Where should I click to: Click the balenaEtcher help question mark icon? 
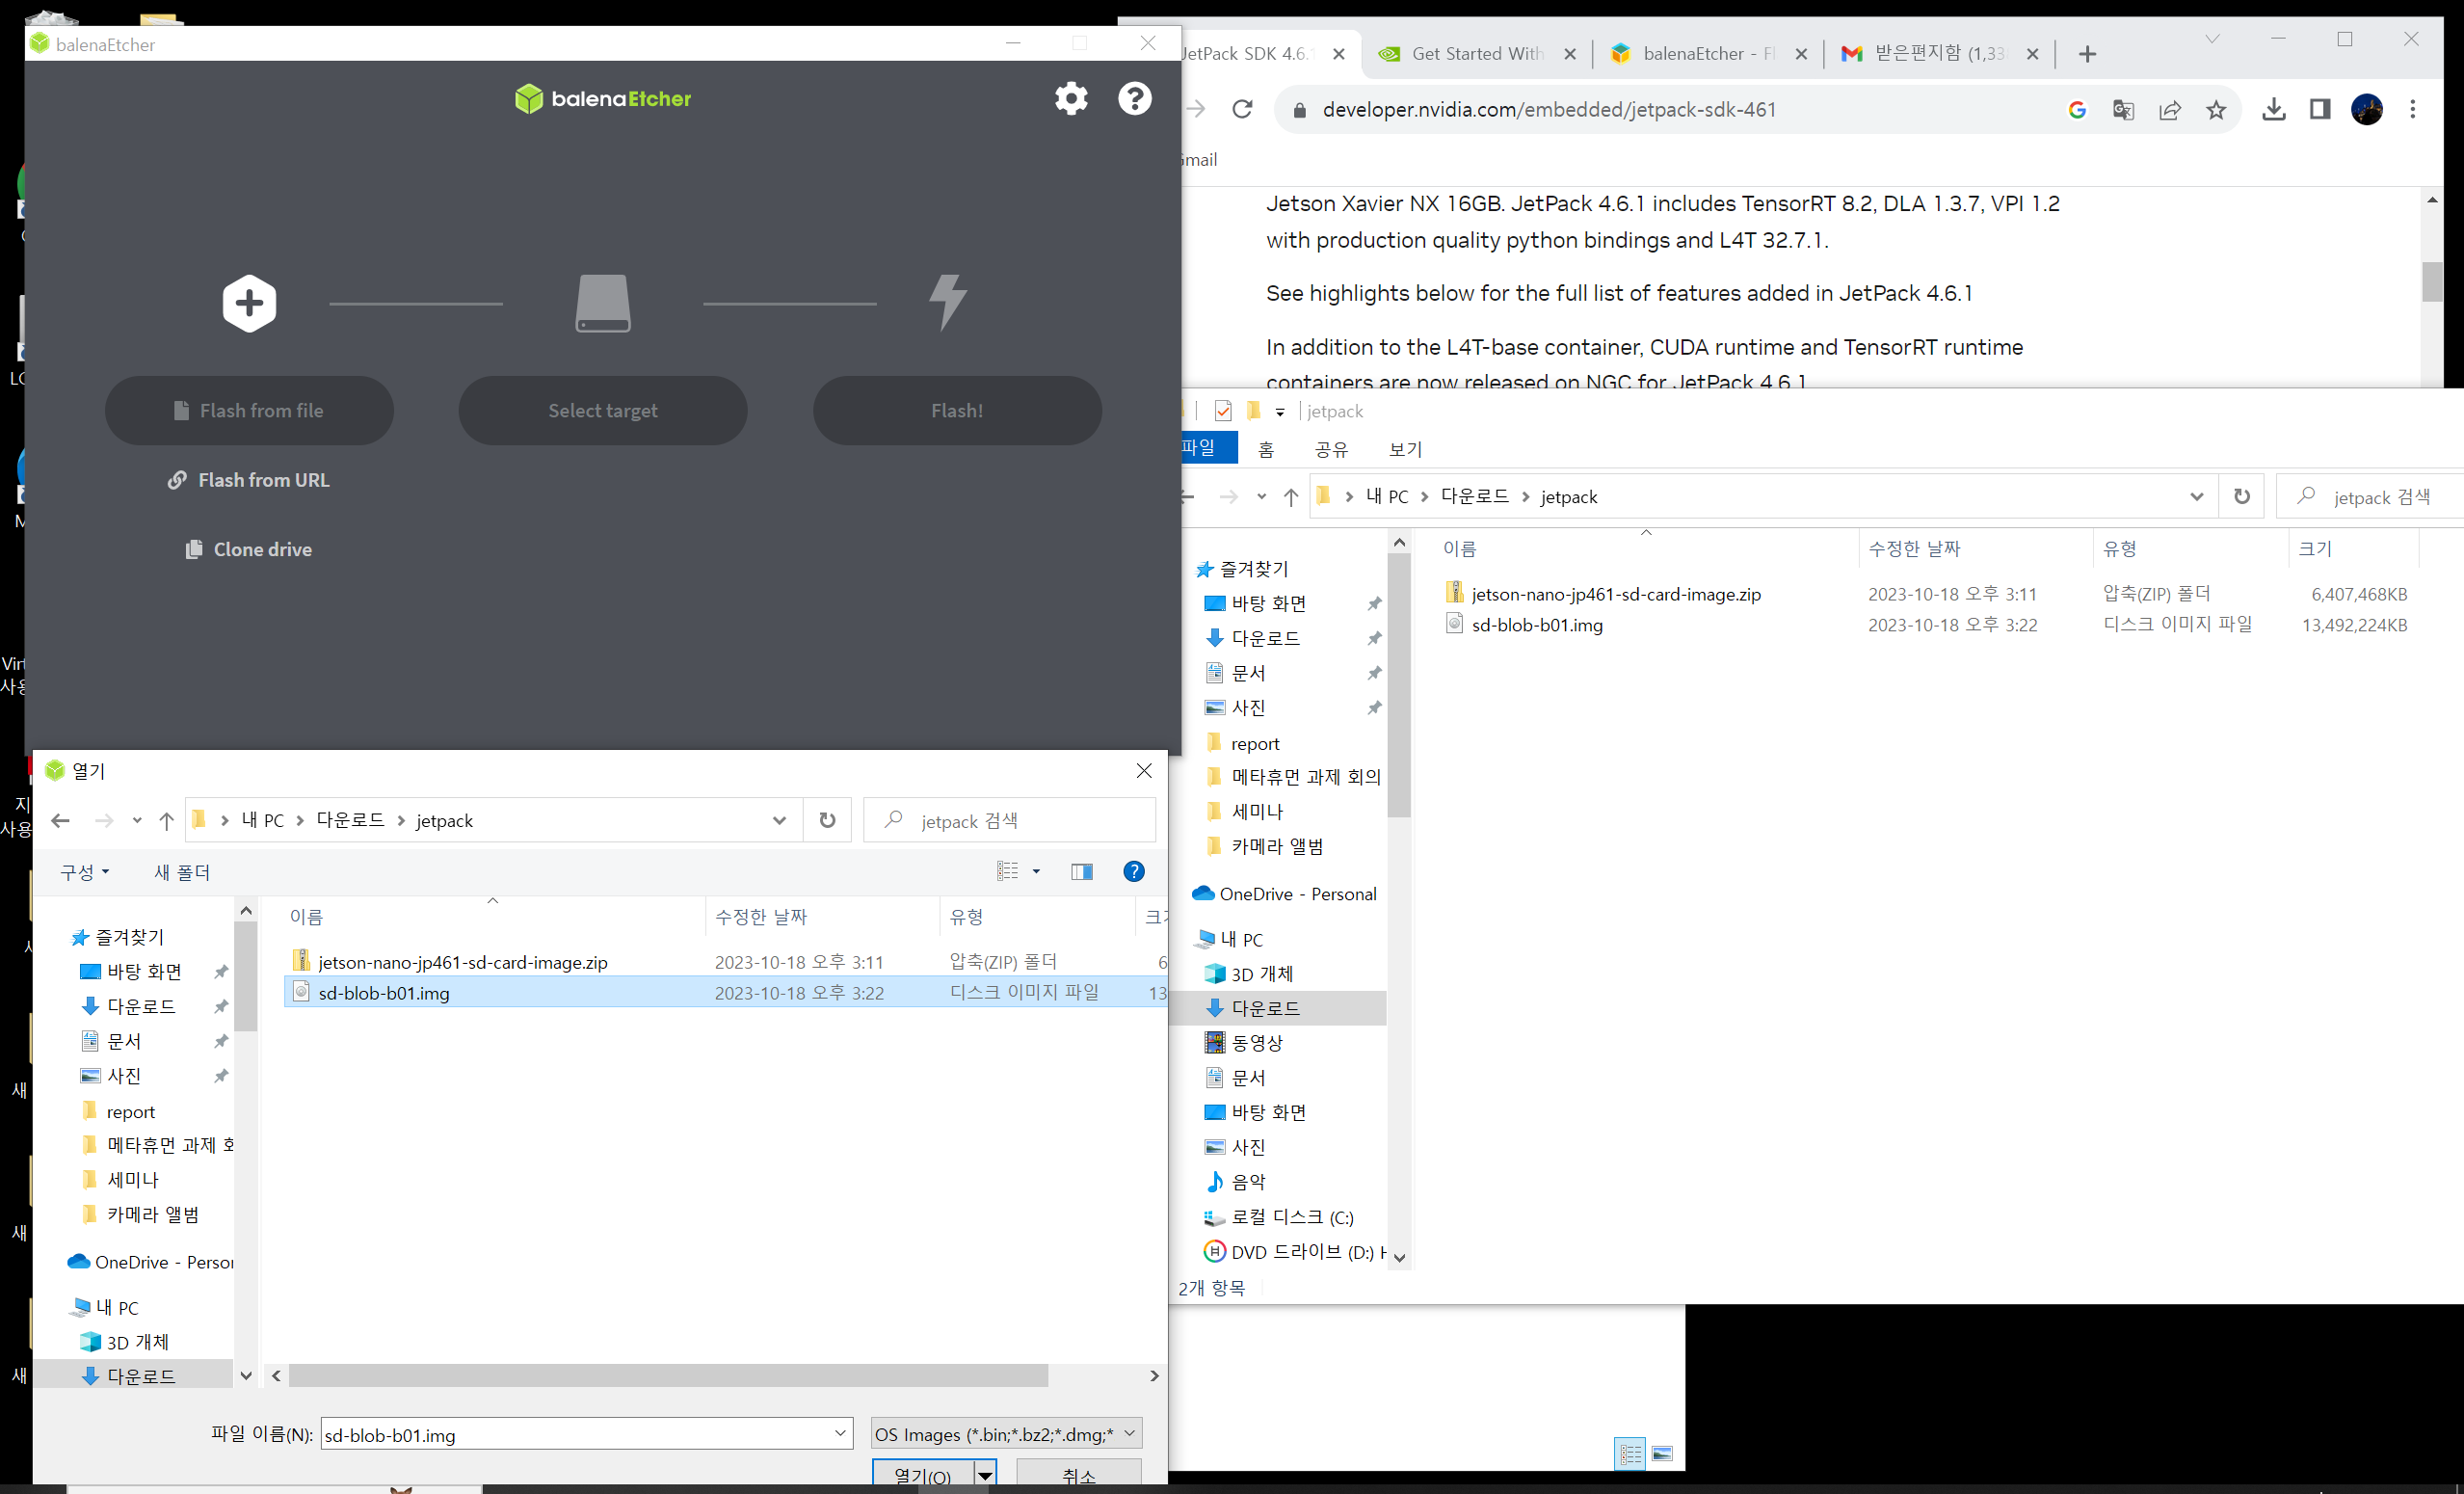coord(1134,98)
